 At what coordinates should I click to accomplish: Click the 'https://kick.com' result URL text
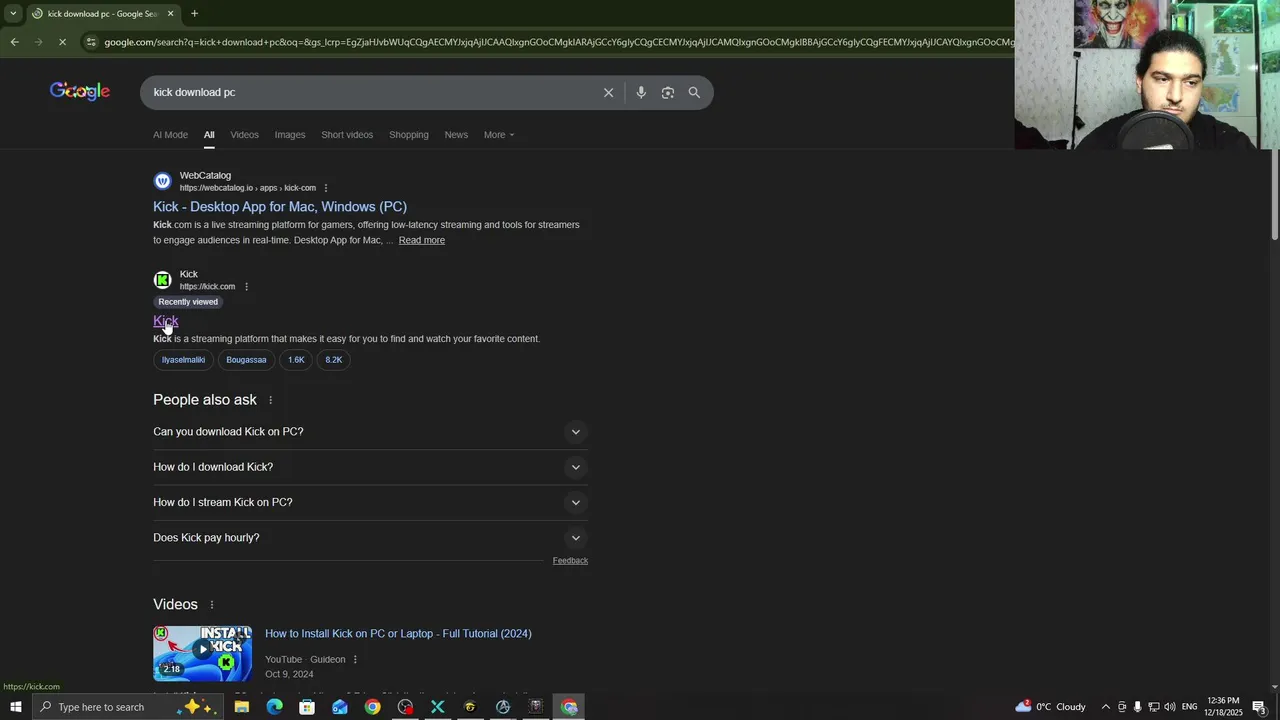tap(207, 287)
